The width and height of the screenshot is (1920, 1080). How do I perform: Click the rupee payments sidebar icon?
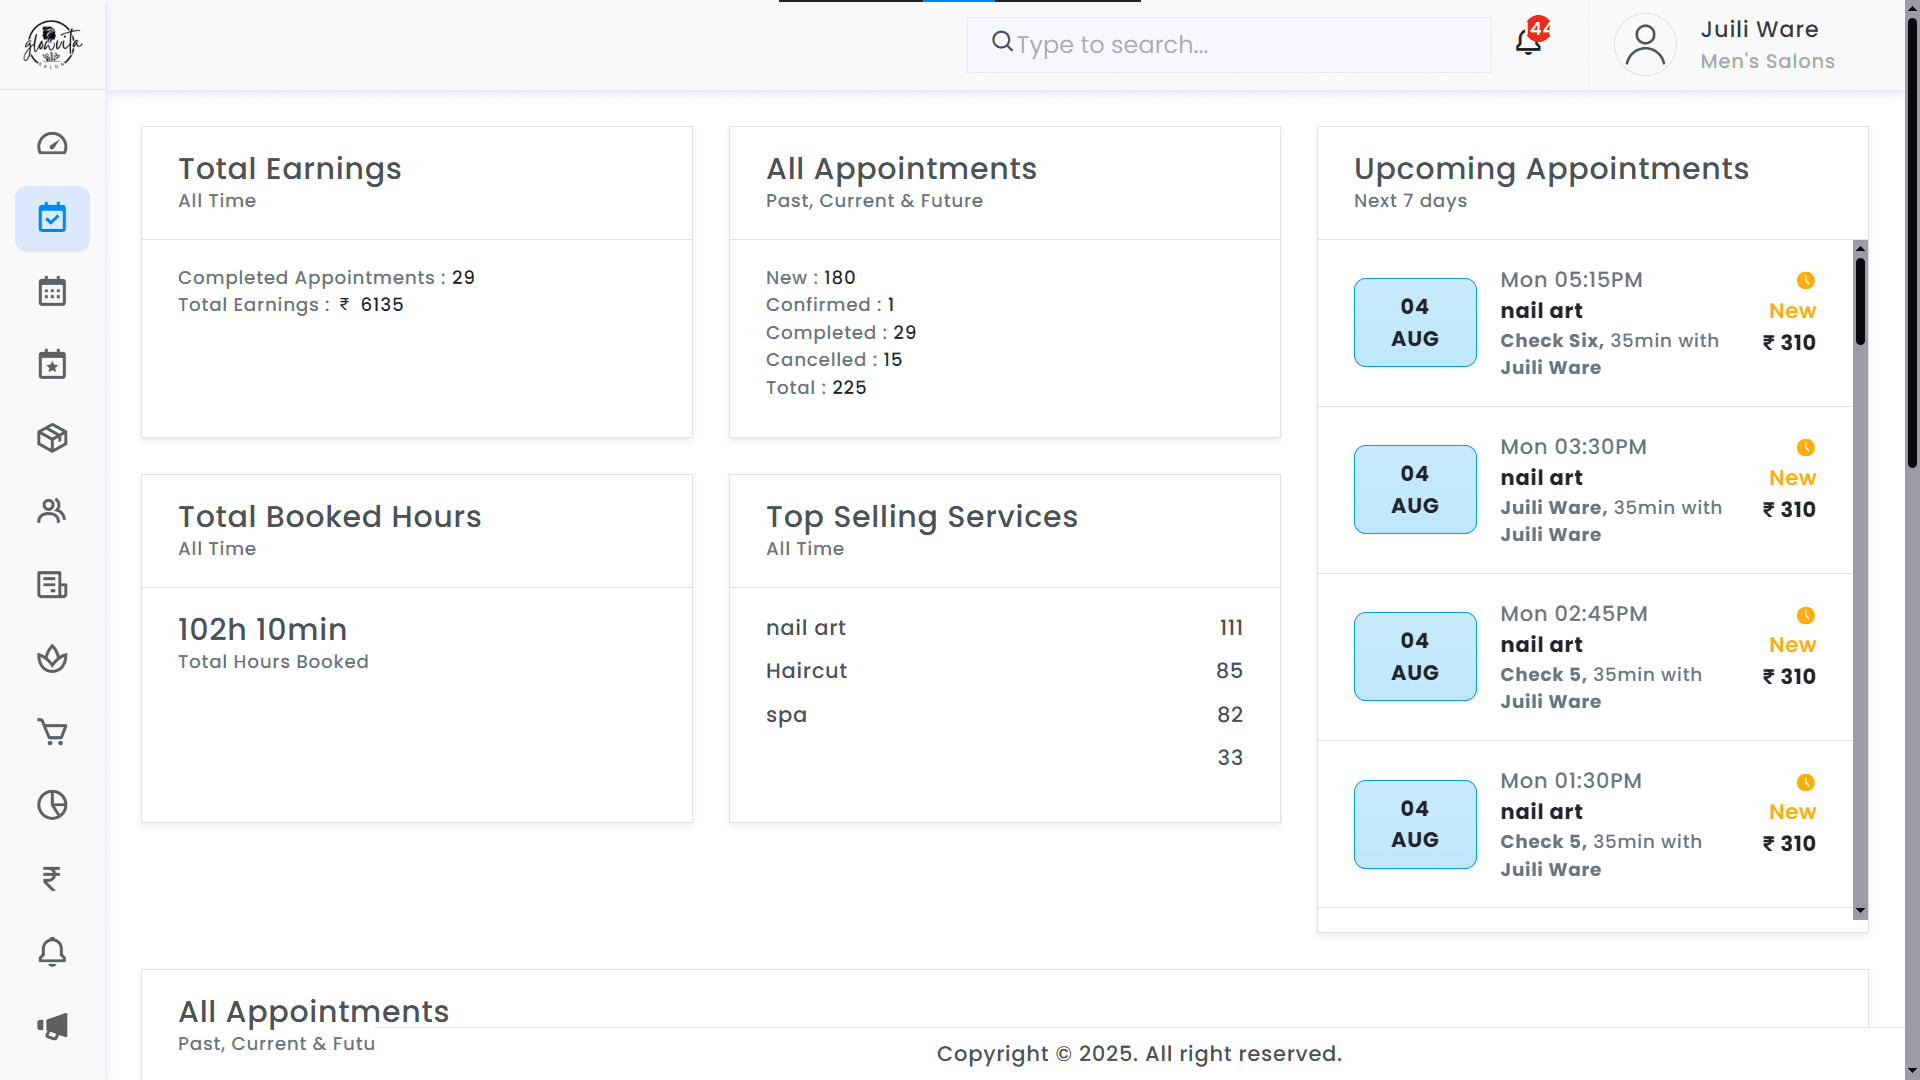tap(52, 878)
